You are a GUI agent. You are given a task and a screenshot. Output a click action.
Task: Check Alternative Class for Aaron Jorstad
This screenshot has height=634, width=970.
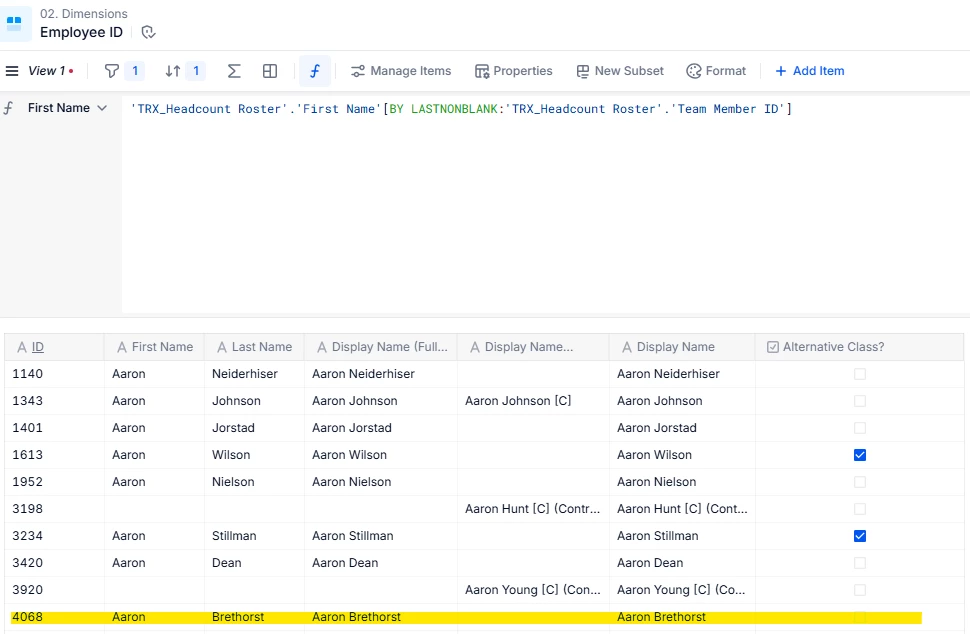click(860, 428)
